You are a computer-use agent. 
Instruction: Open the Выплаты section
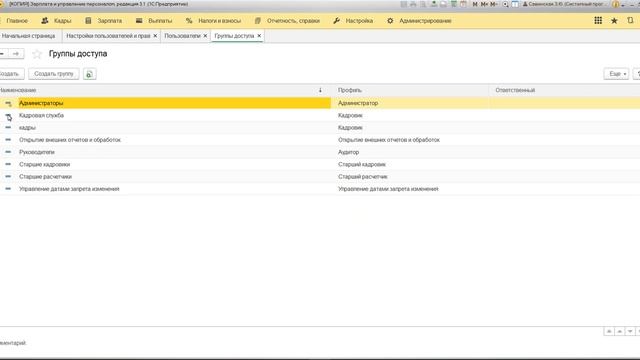[x=160, y=20]
